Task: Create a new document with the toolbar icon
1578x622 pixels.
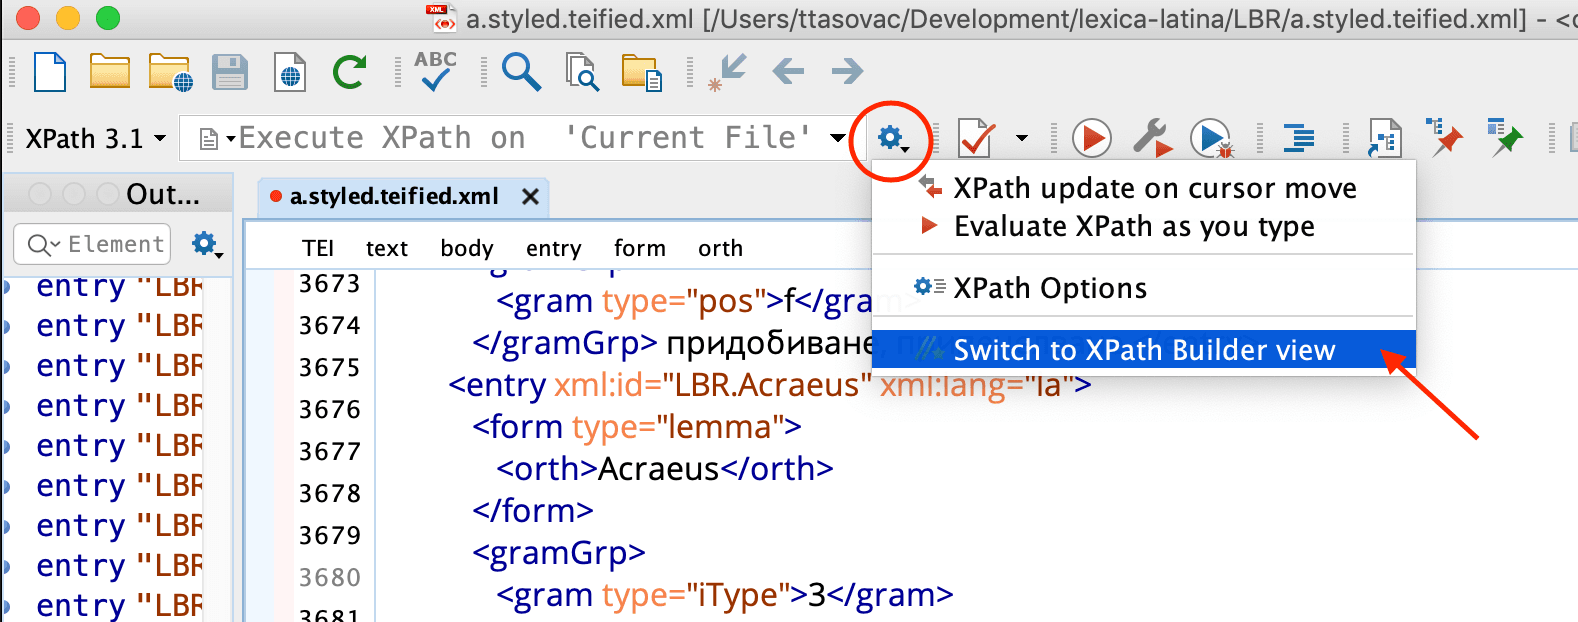Action: click(x=50, y=72)
